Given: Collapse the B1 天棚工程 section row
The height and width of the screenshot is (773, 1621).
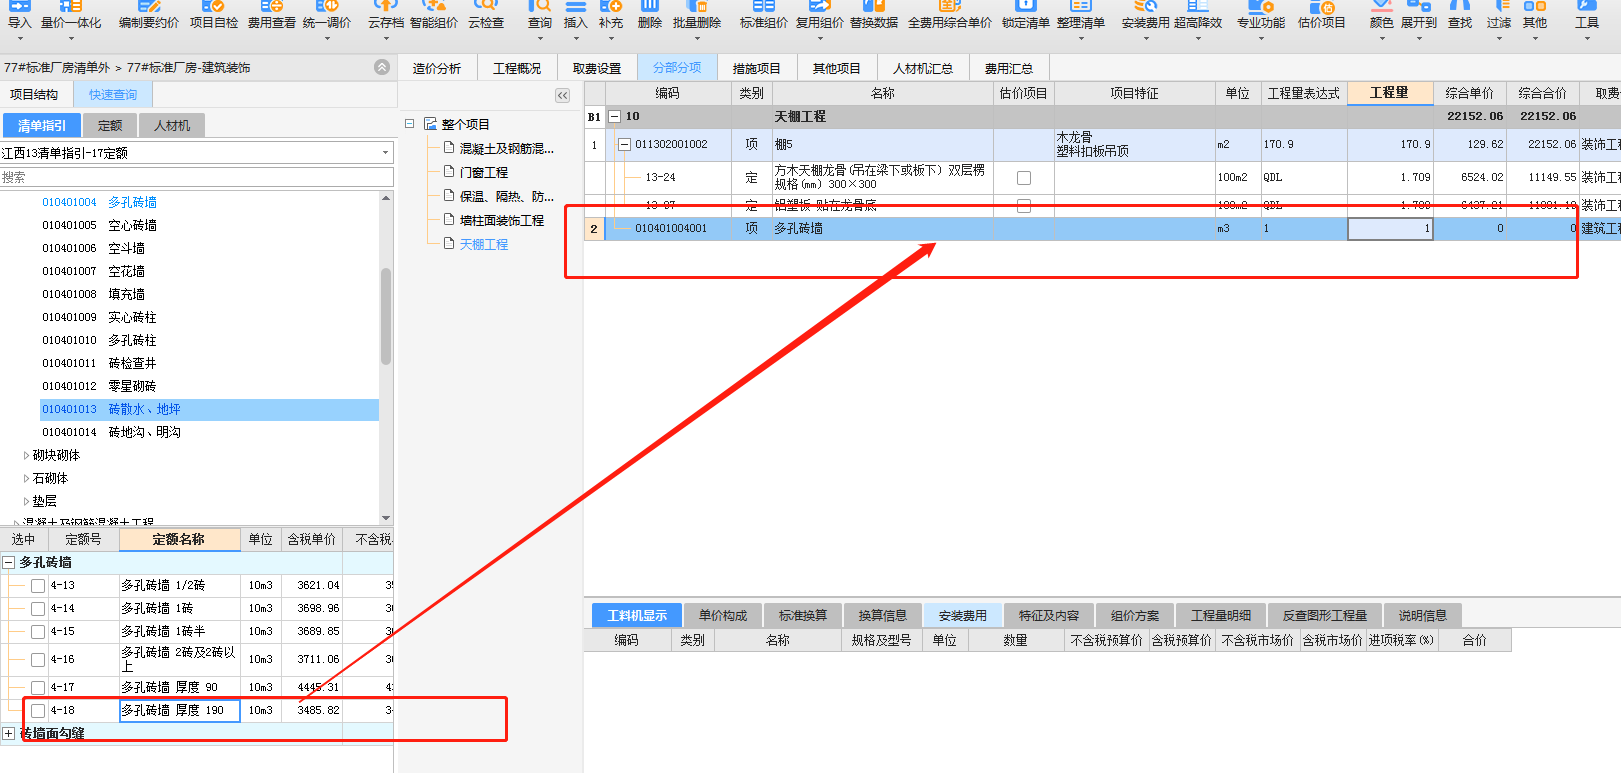Looking at the screenshot, I should (x=615, y=117).
